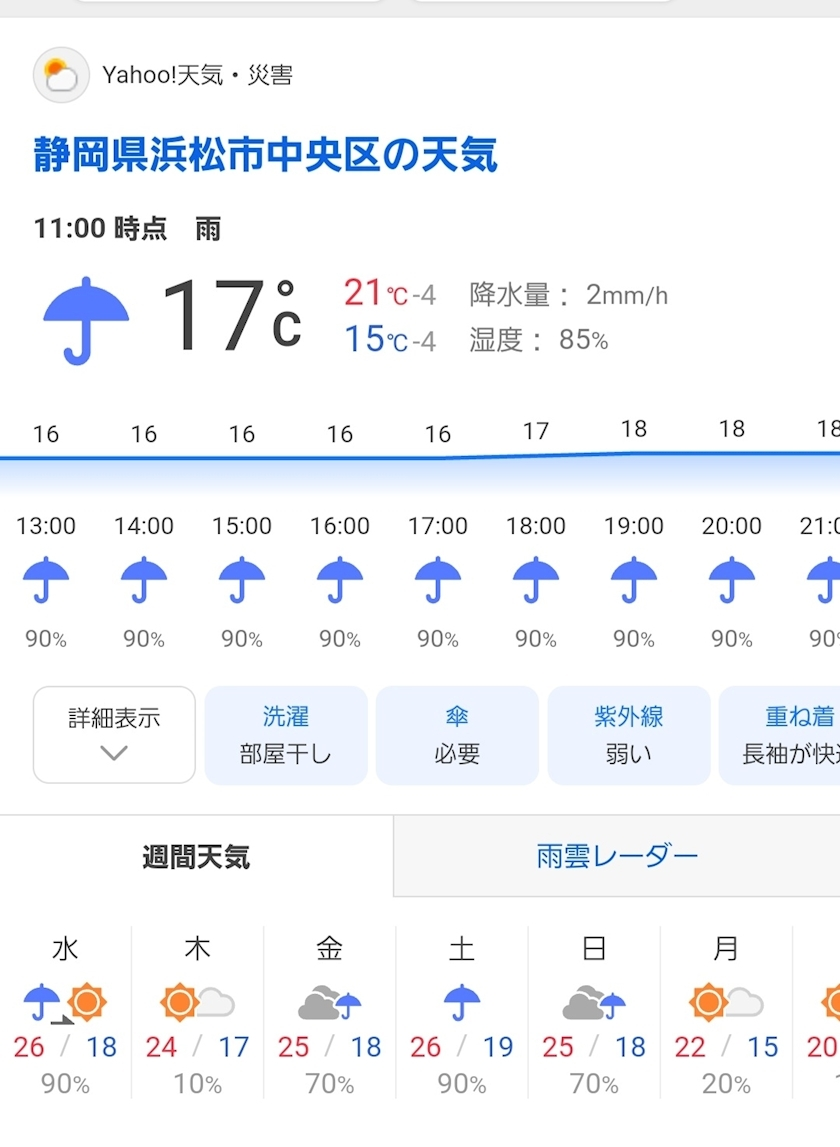Open Thursday (木) sunny-cloudy forecast icon
The height and width of the screenshot is (1147, 840).
tap(198, 1002)
